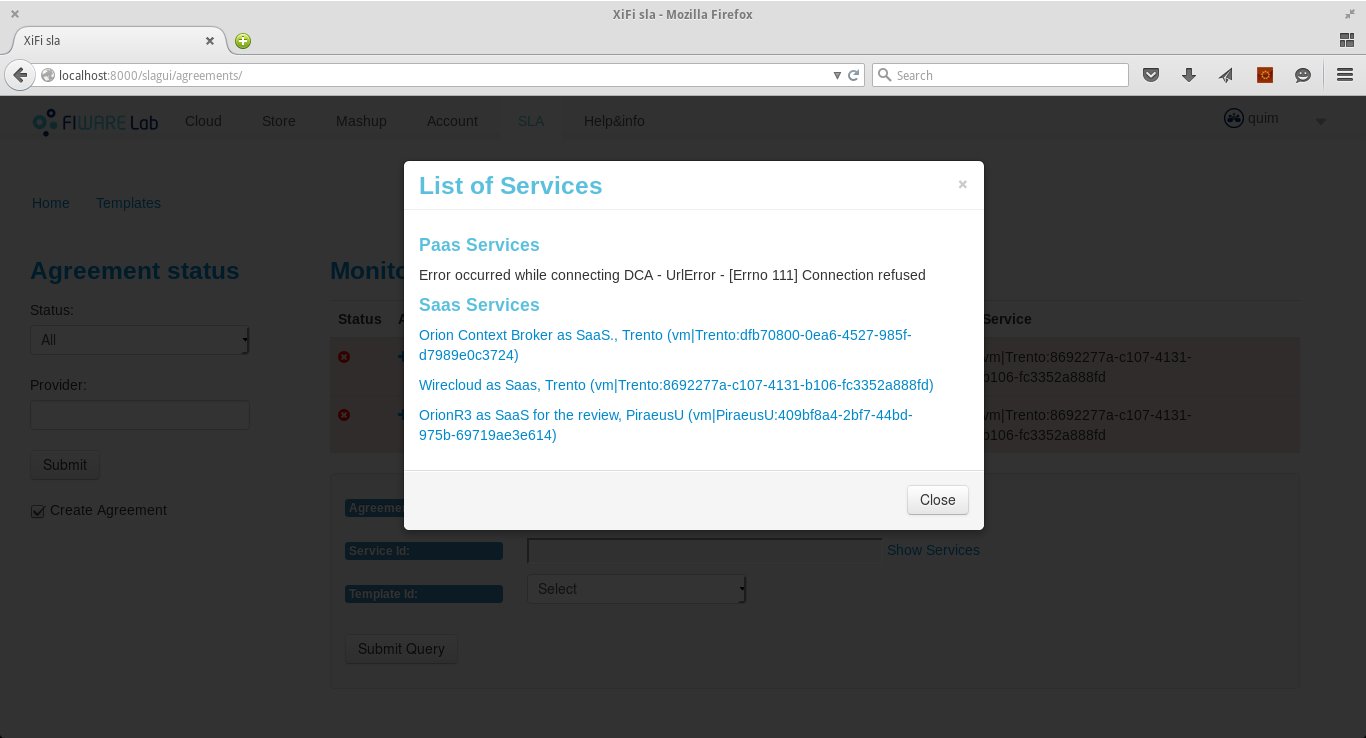1366x738 pixels.
Task: Open the URL history dropdown arrow
Action: pyautogui.click(x=838, y=75)
